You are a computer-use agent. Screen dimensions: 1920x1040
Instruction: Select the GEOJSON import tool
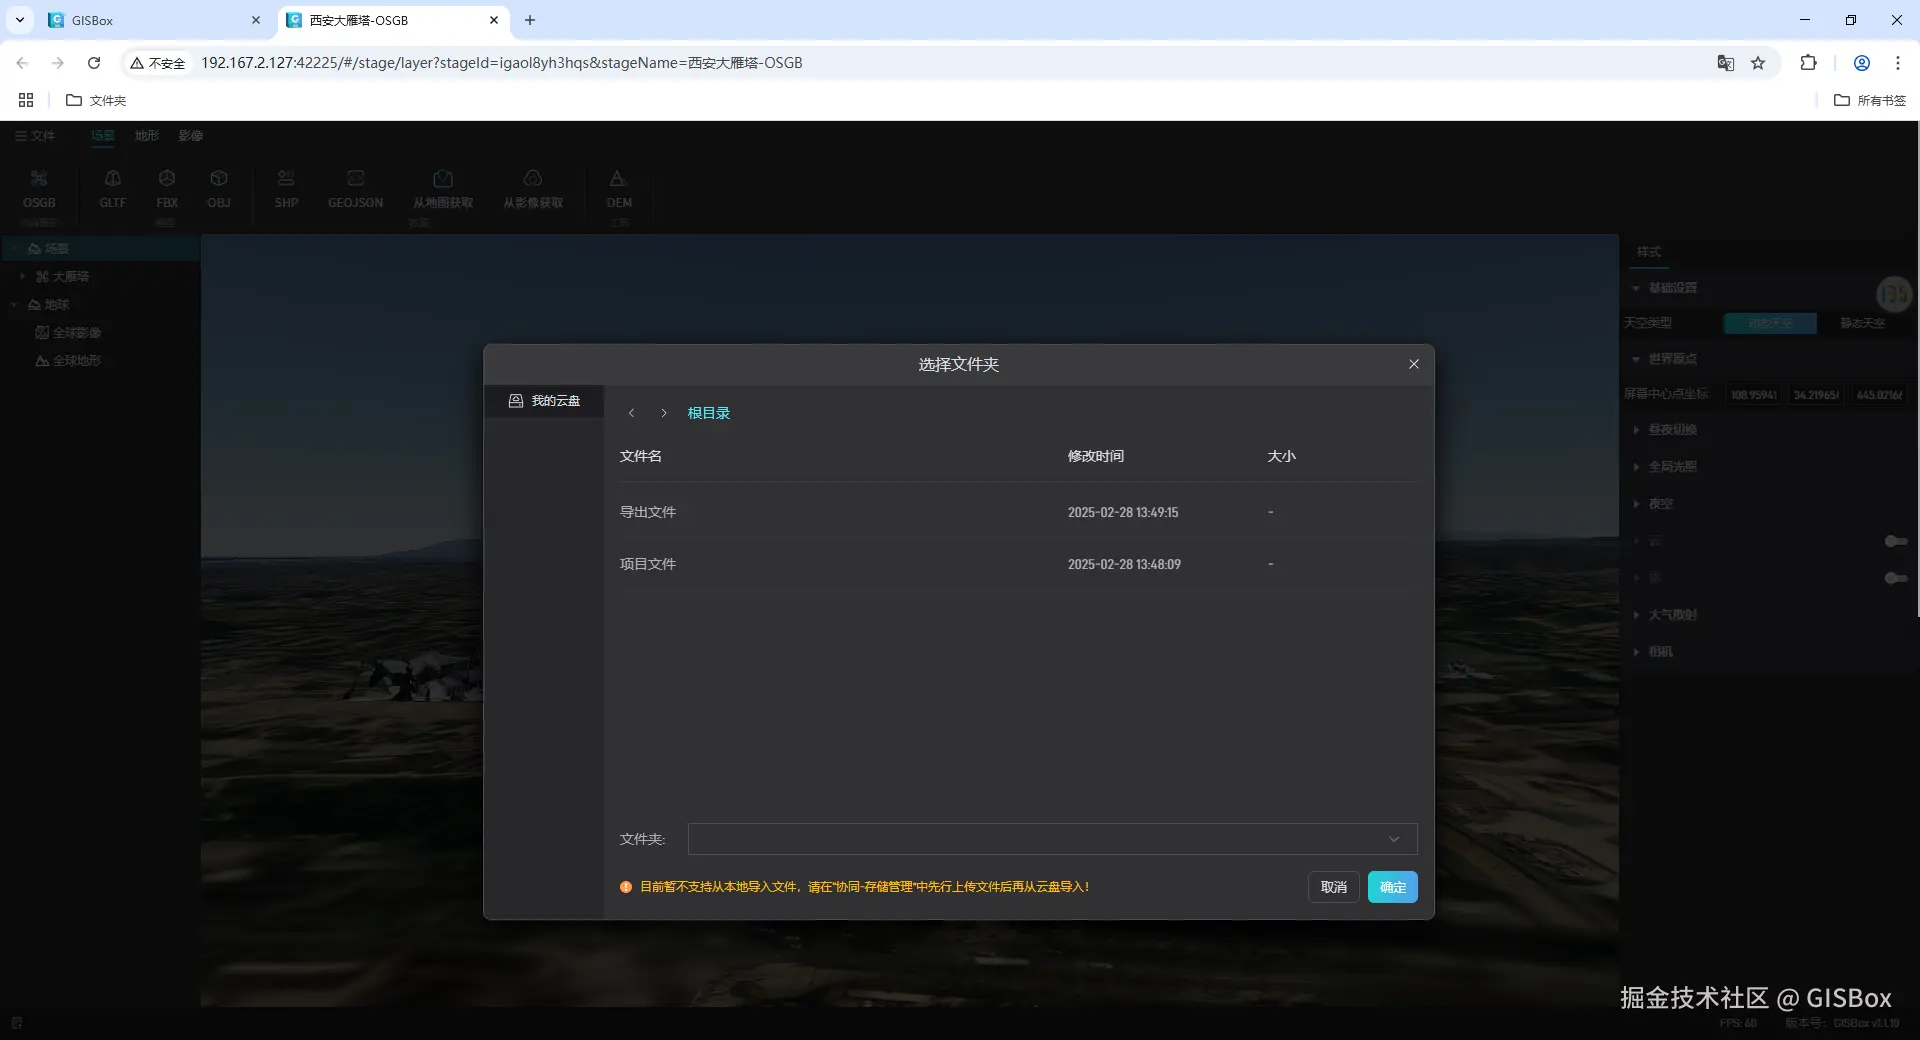(x=355, y=188)
